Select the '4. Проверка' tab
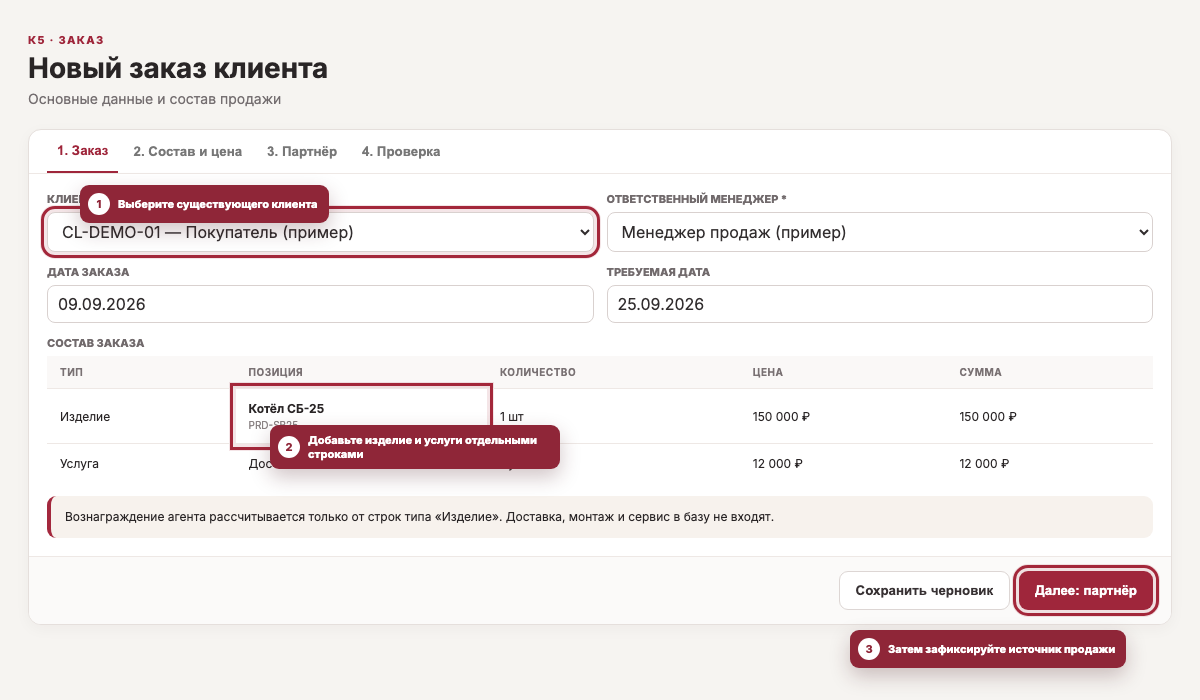 pyautogui.click(x=401, y=151)
